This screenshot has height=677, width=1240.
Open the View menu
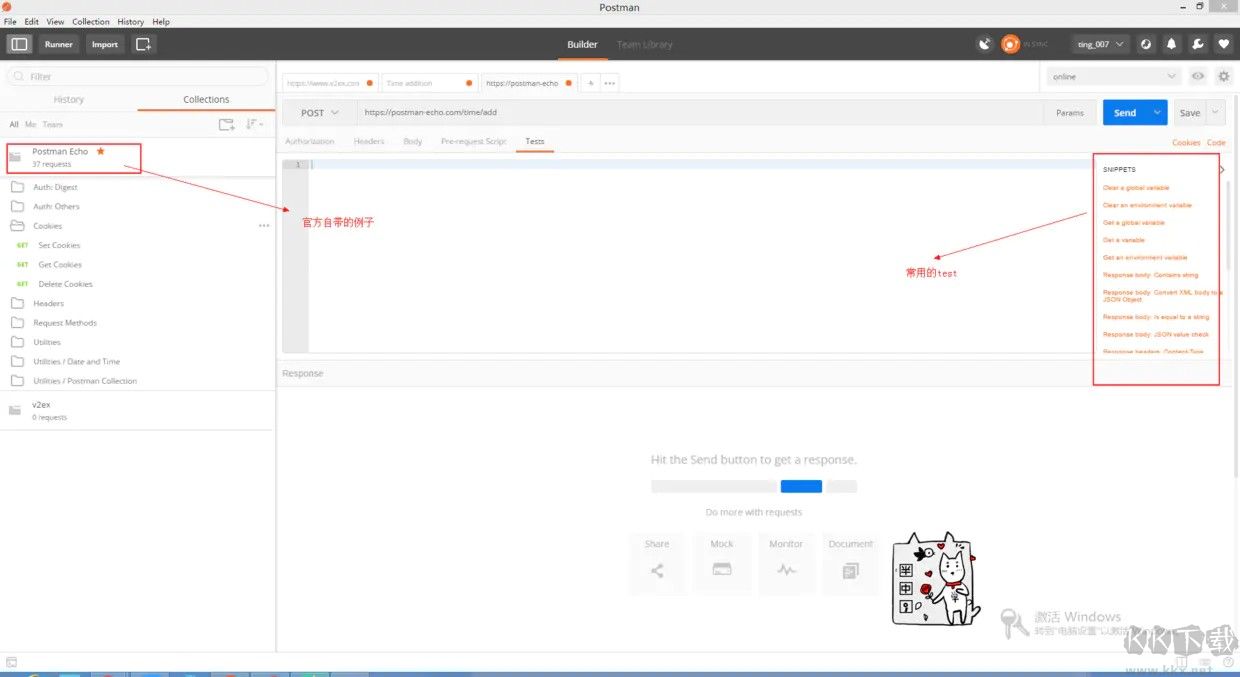[x=55, y=21]
